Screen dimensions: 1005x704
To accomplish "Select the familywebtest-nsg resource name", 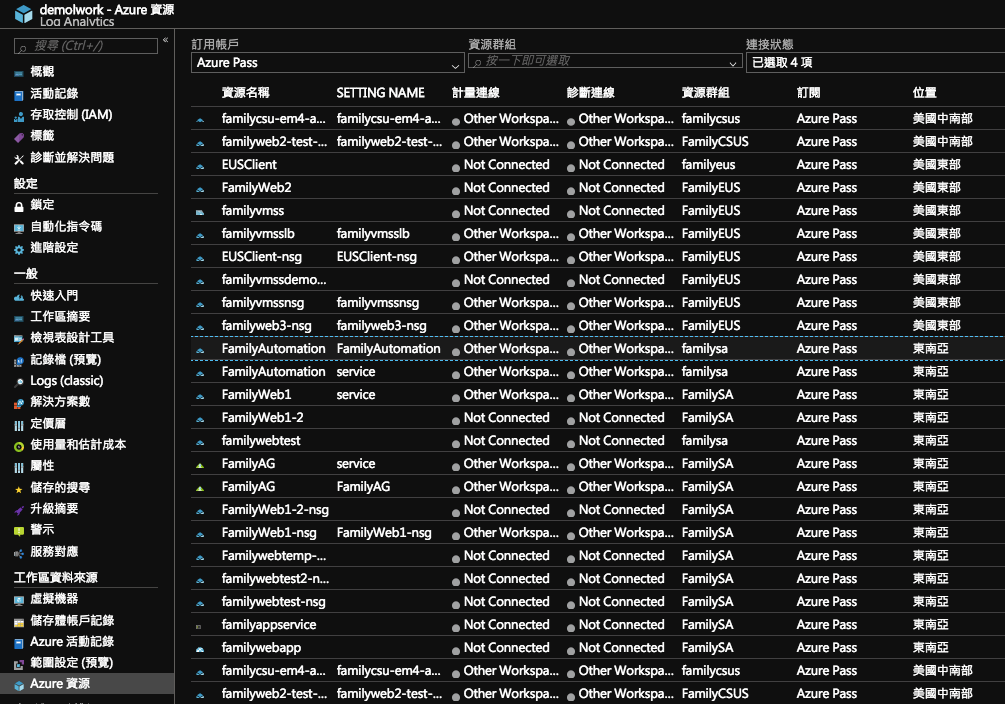I will 273,602.
